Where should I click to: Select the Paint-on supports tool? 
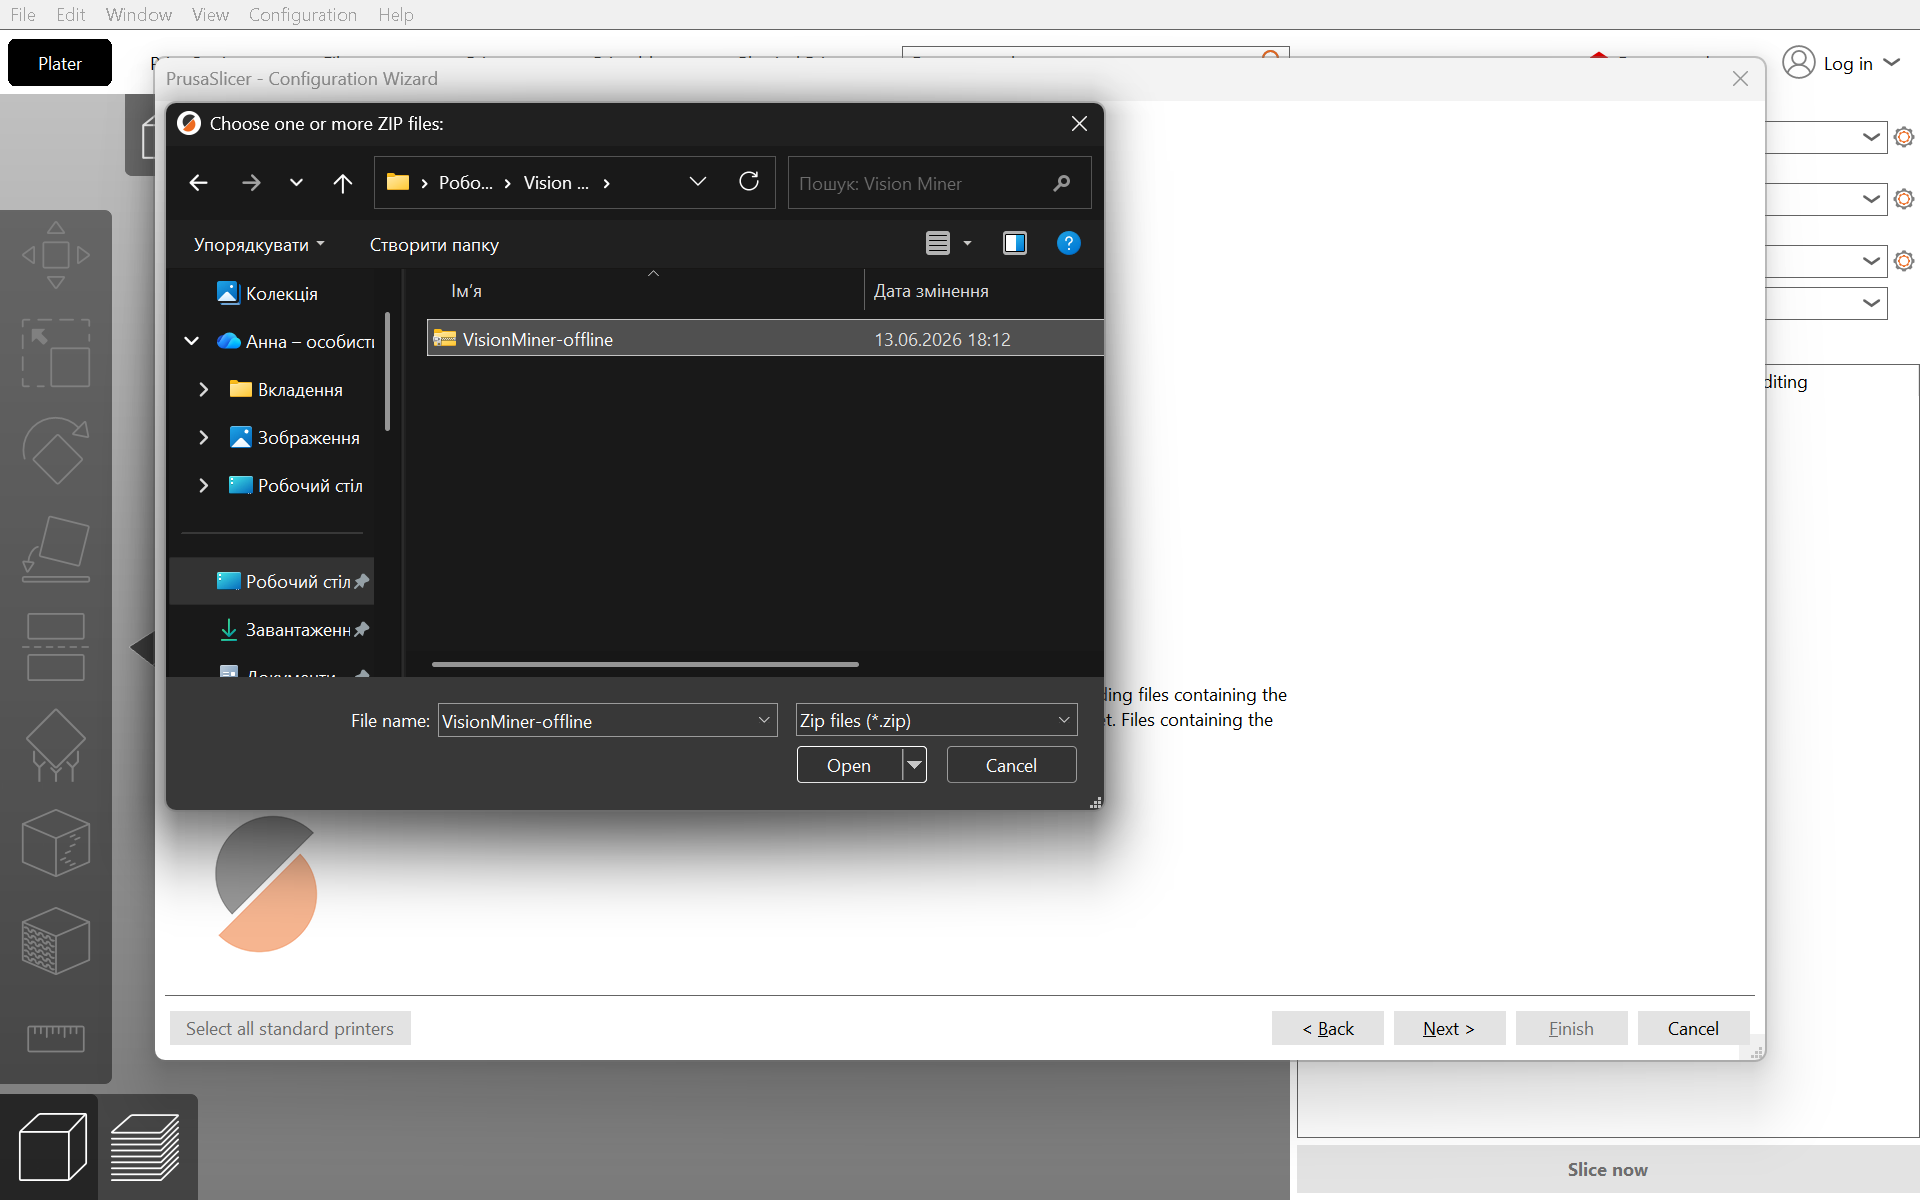point(56,745)
